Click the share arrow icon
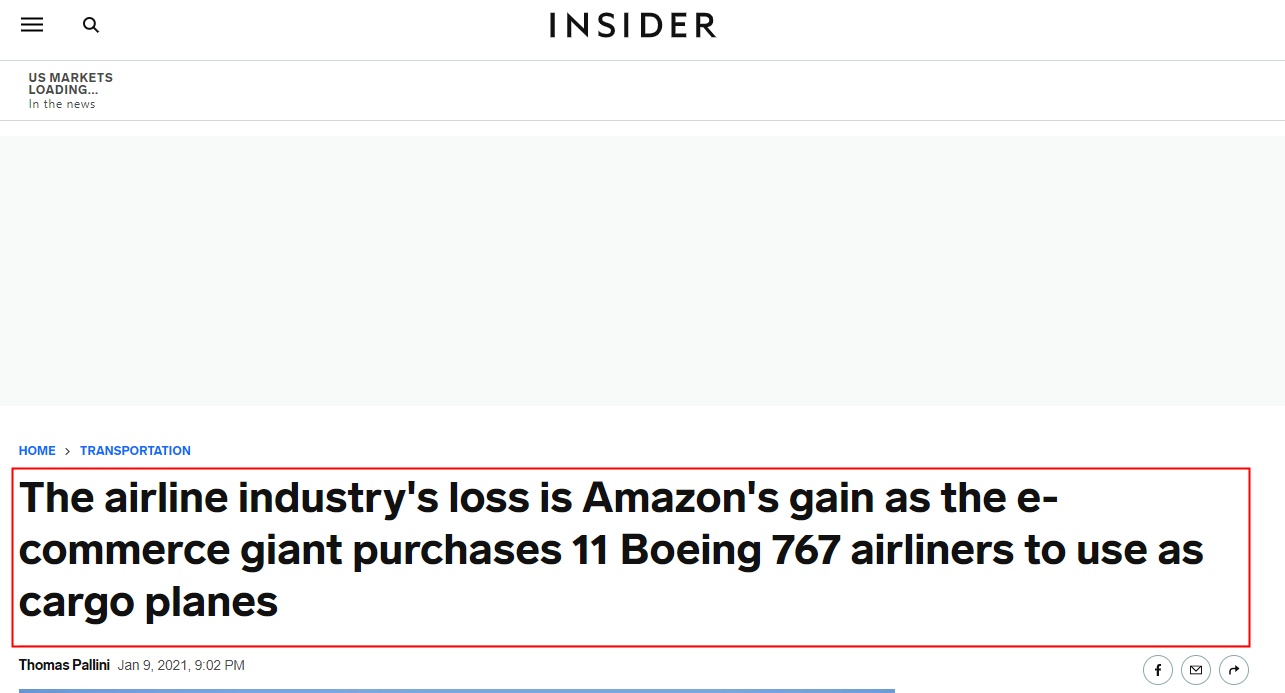 click(1234, 670)
